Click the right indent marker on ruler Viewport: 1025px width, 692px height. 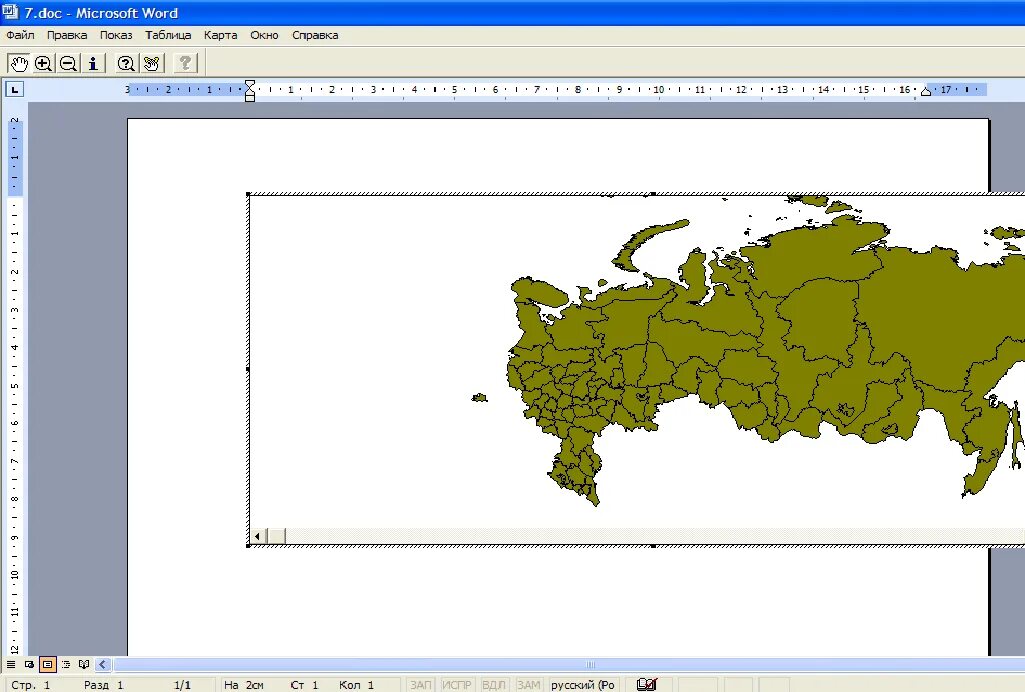926,92
